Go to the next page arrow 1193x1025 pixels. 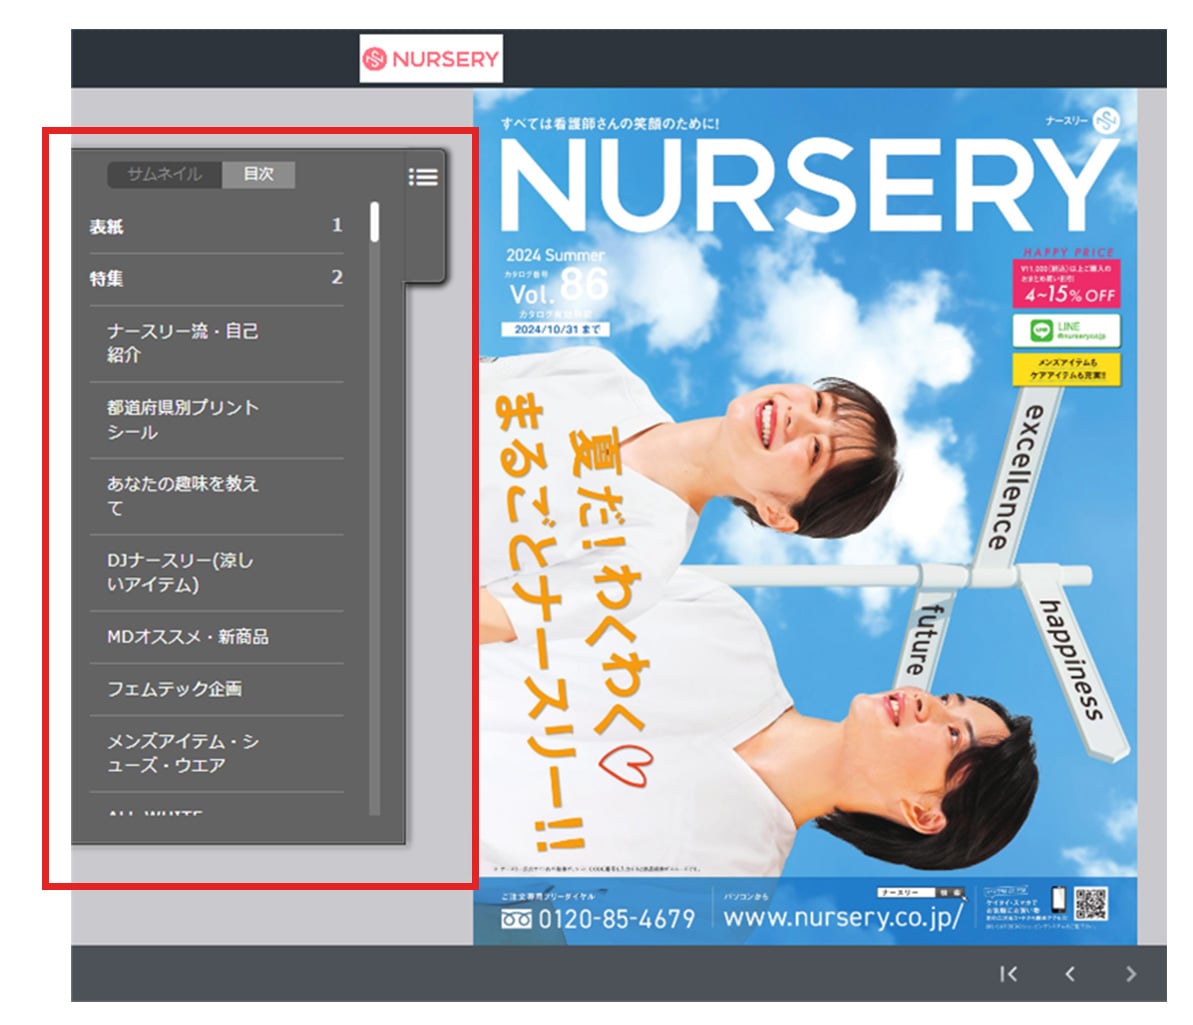[1131, 973]
